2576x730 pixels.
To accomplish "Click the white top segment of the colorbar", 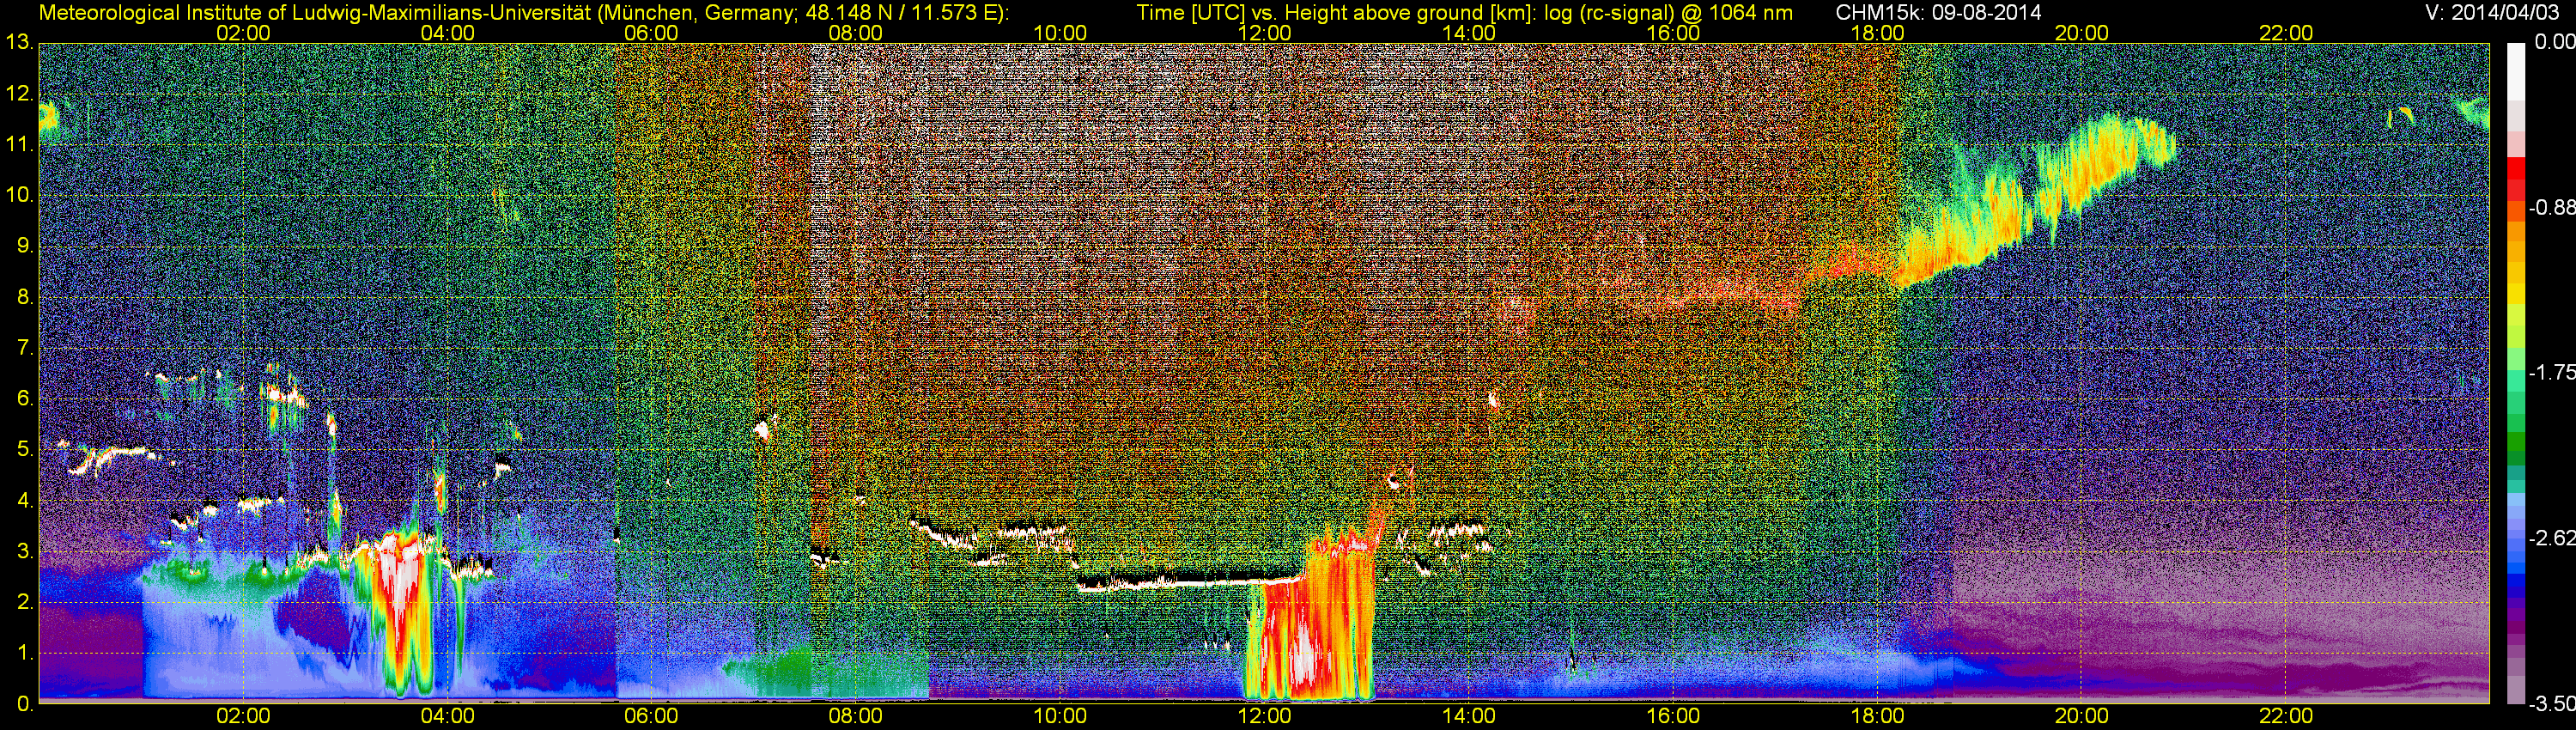I will (x=2516, y=70).
